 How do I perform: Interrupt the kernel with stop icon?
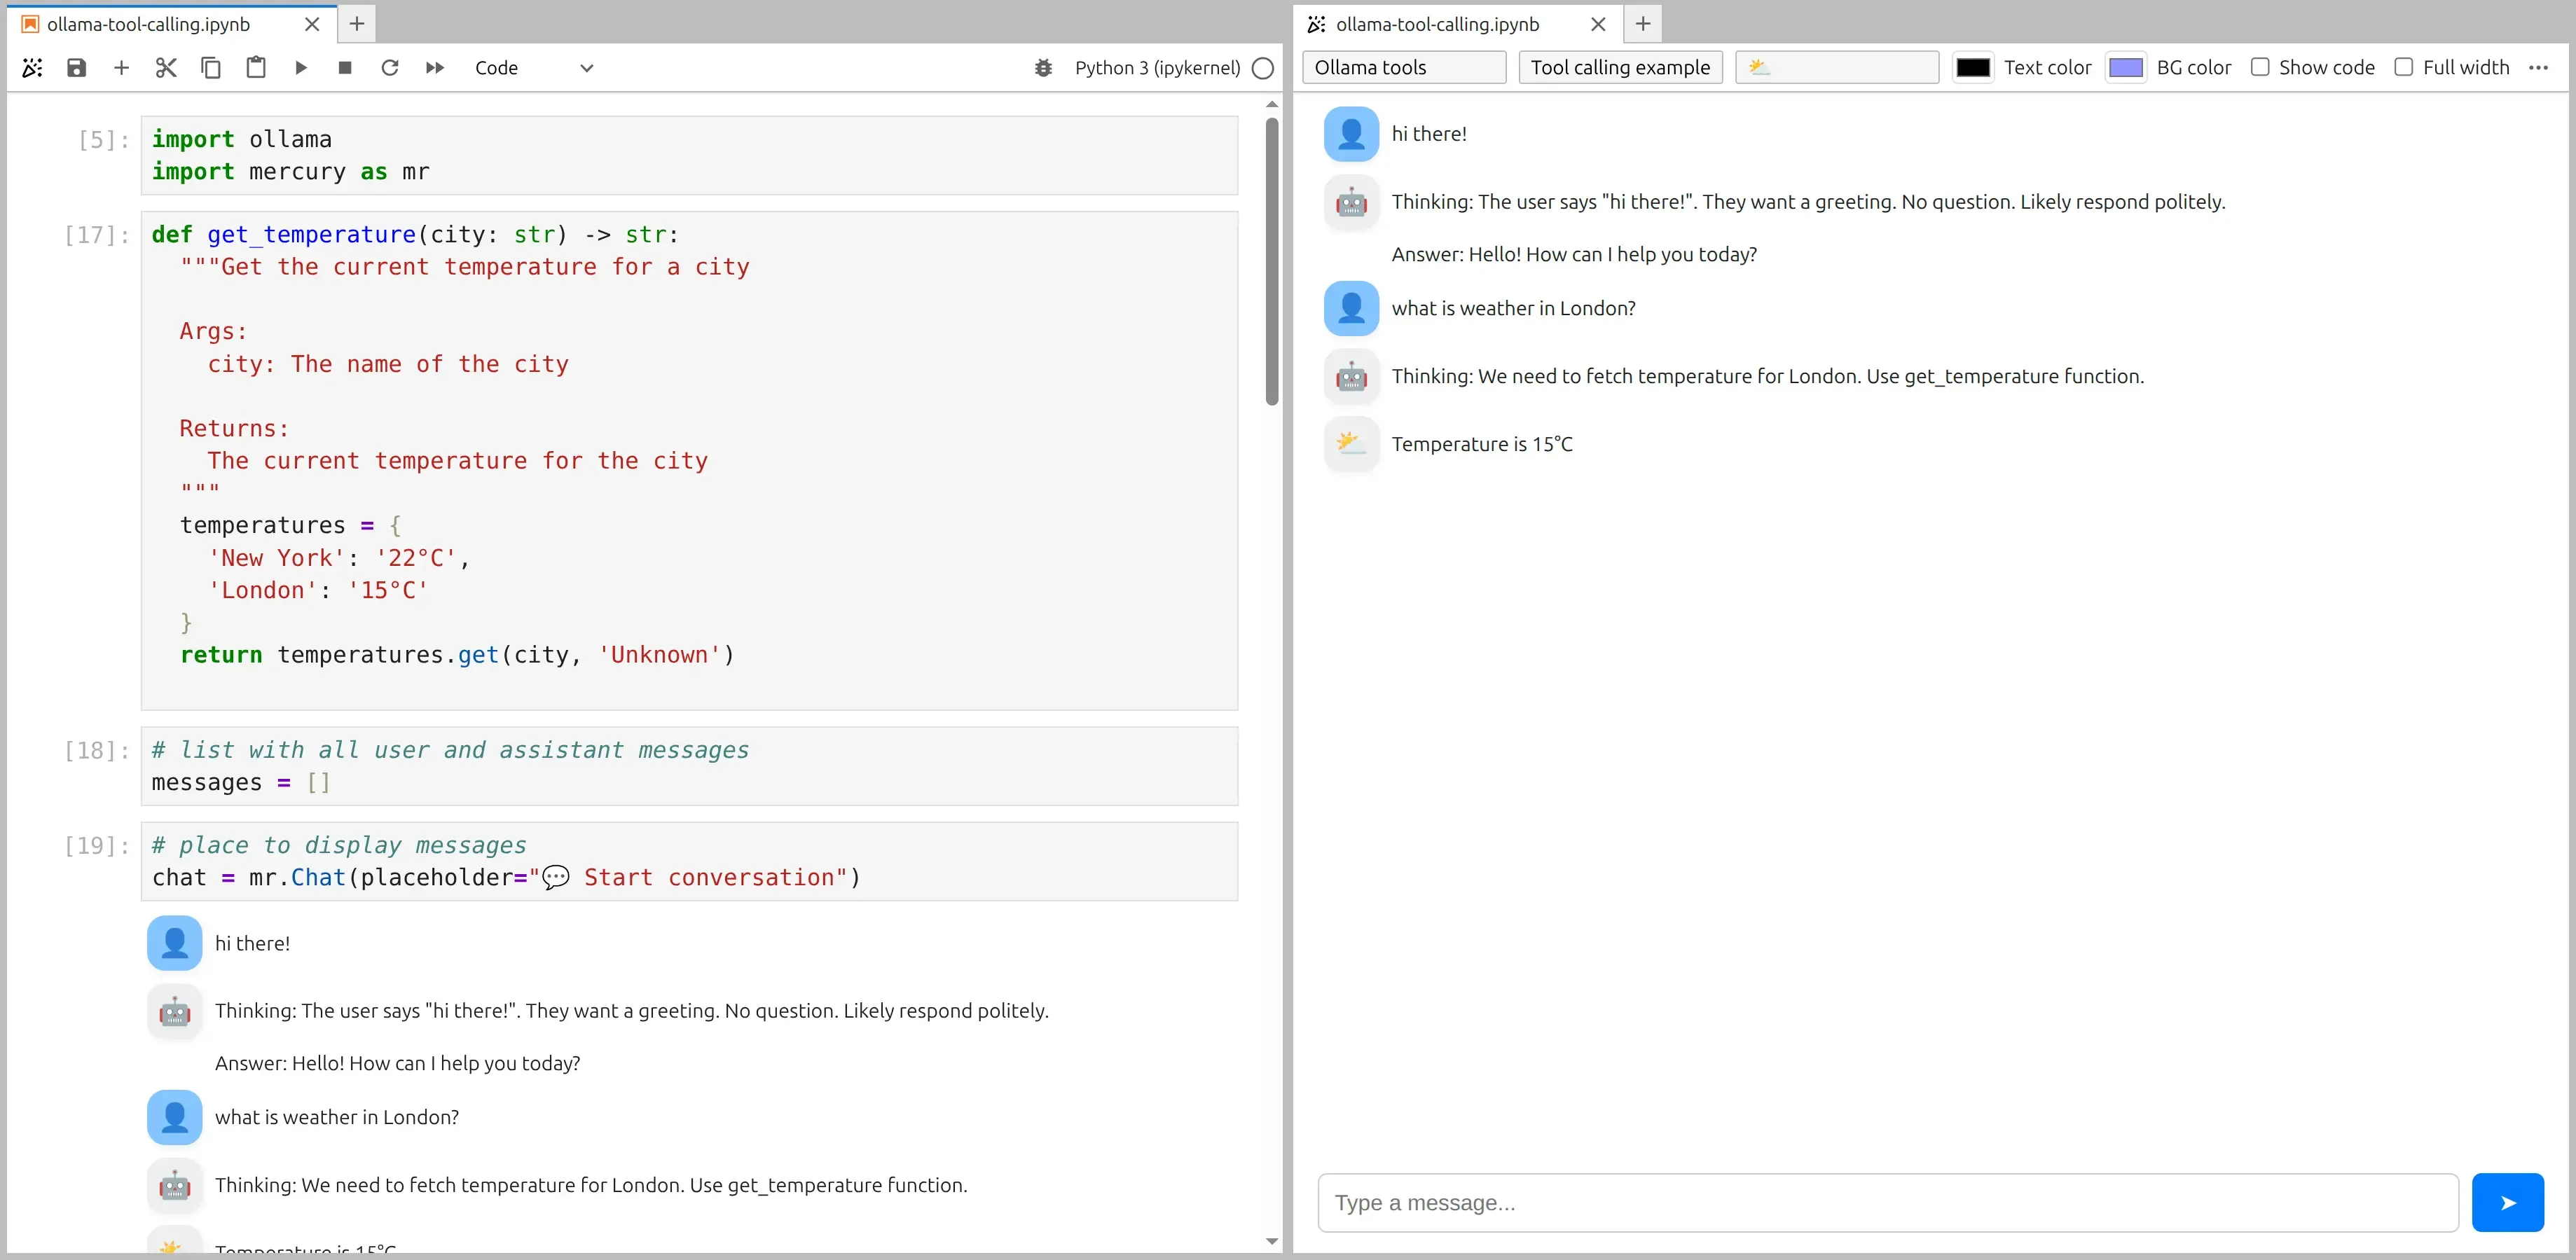tap(345, 67)
